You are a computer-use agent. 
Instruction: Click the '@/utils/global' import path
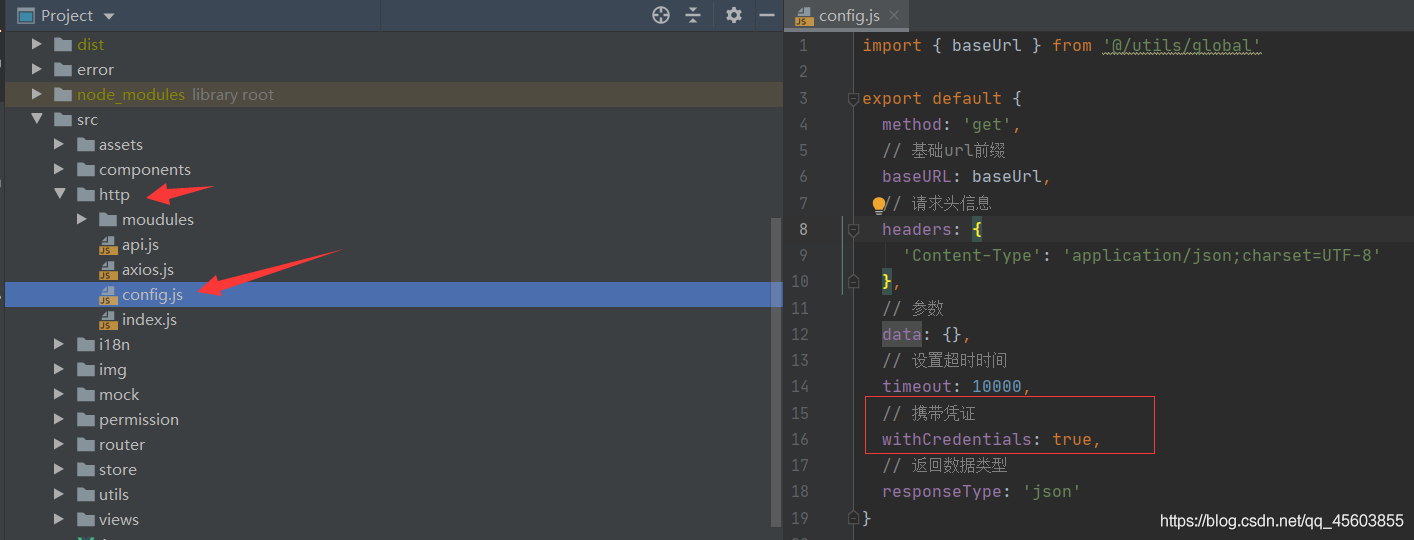point(1182,46)
